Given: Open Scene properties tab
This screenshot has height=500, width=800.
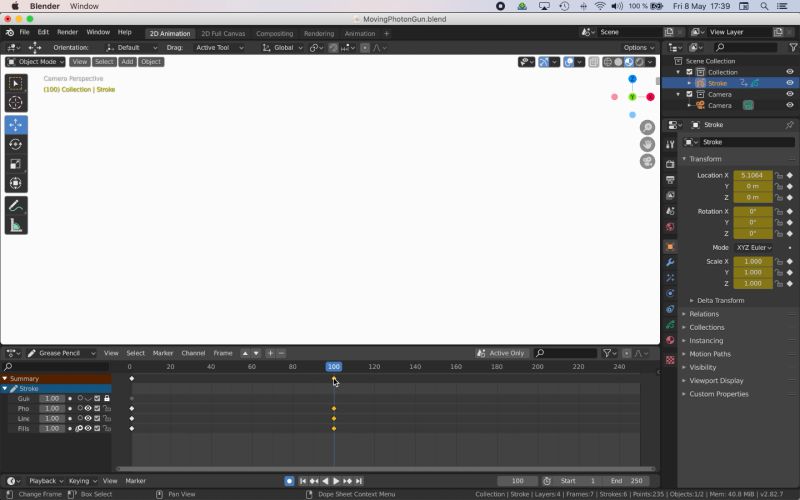Looking at the screenshot, I should (670, 211).
